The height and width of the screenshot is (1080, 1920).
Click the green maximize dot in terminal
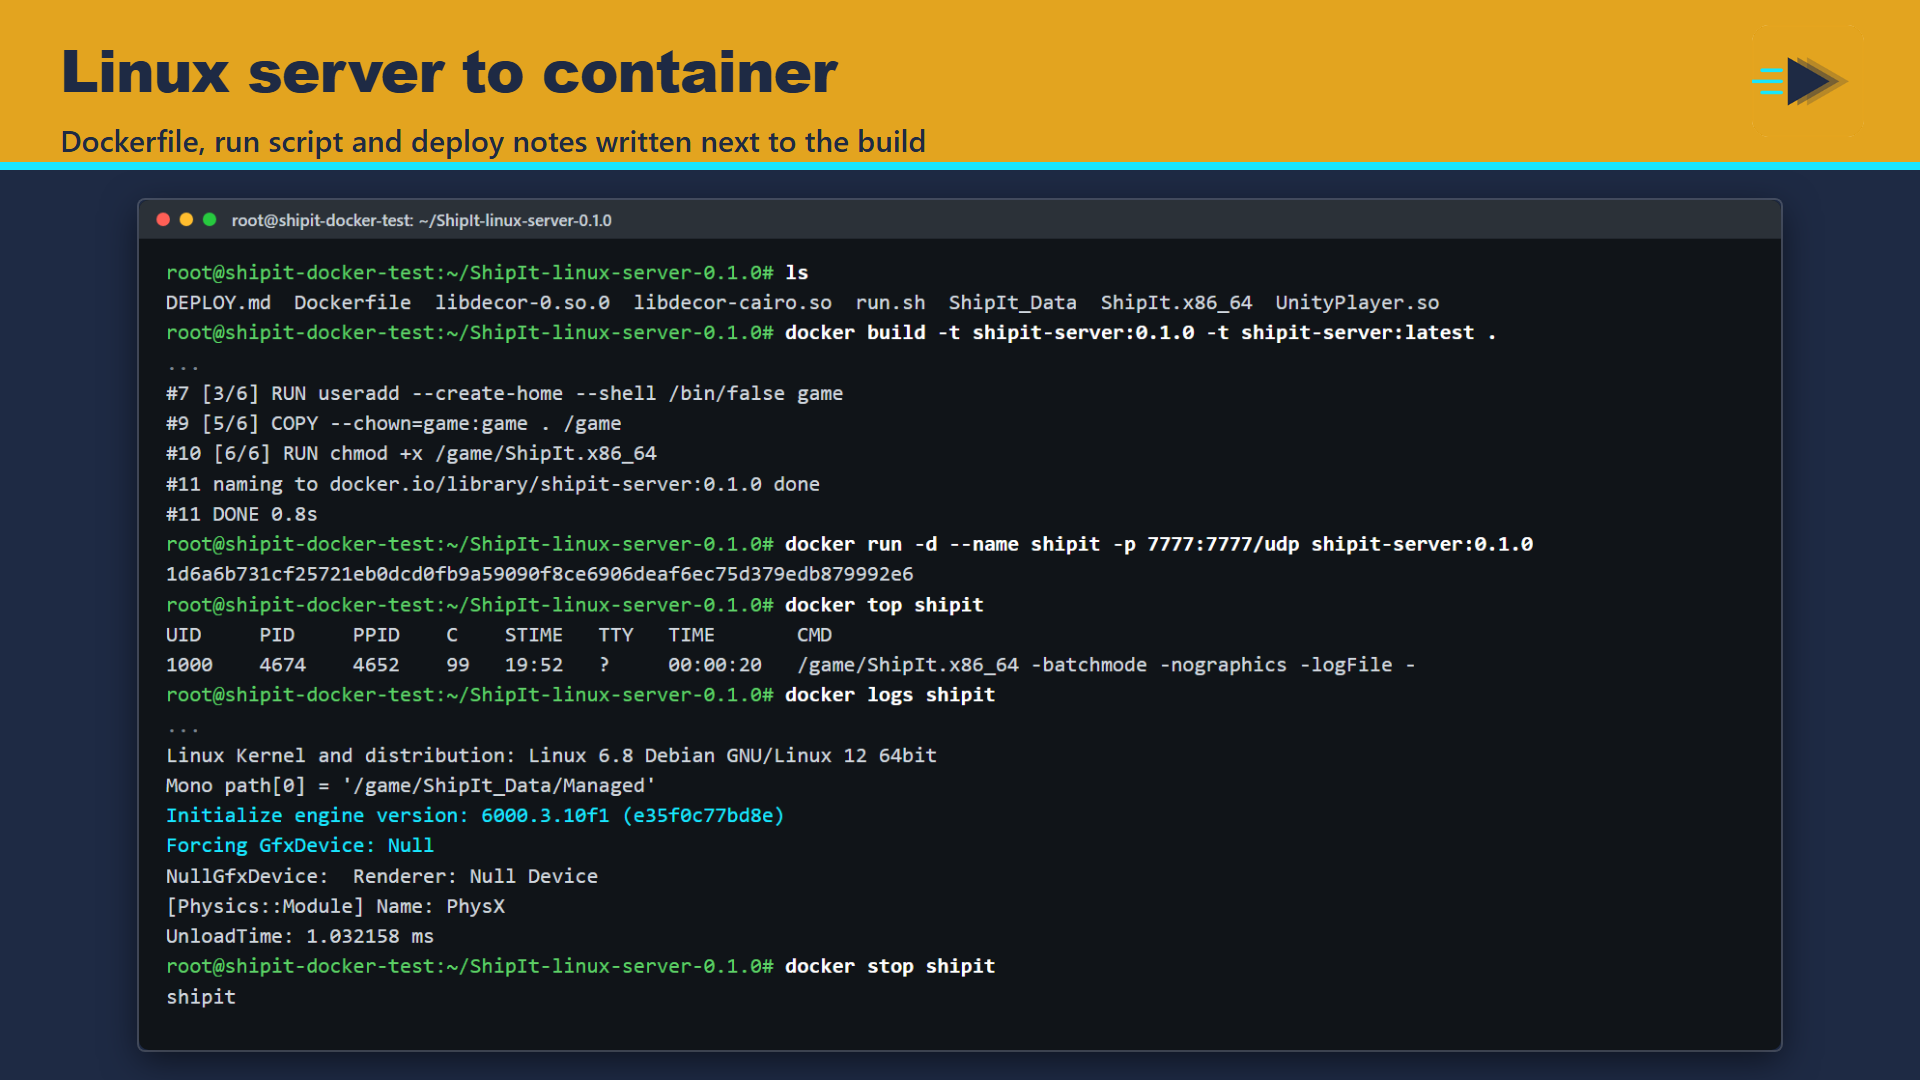209,220
